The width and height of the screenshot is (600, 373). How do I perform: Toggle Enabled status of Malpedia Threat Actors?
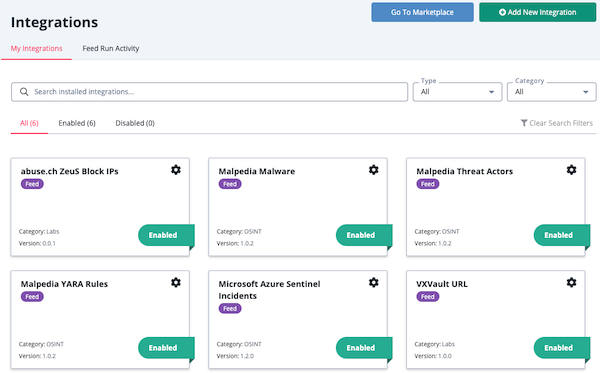click(x=562, y=235)
